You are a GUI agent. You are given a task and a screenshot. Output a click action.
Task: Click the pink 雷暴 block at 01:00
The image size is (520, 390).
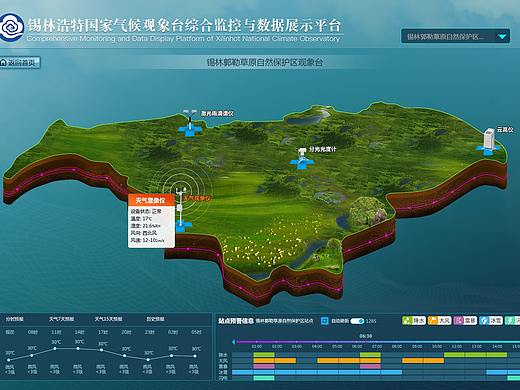[264, 366]
